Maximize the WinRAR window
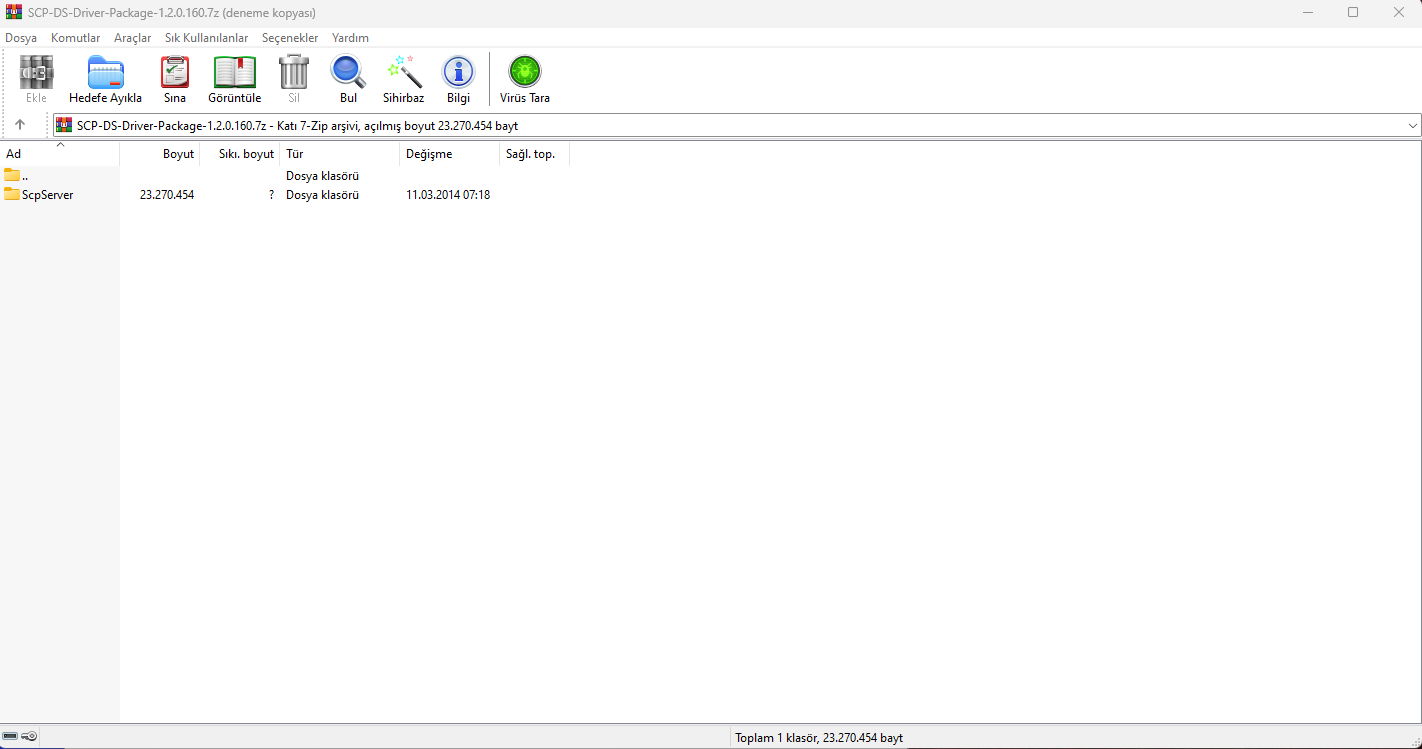This screenshot has height=749, width=1422. pos(1353,12)
